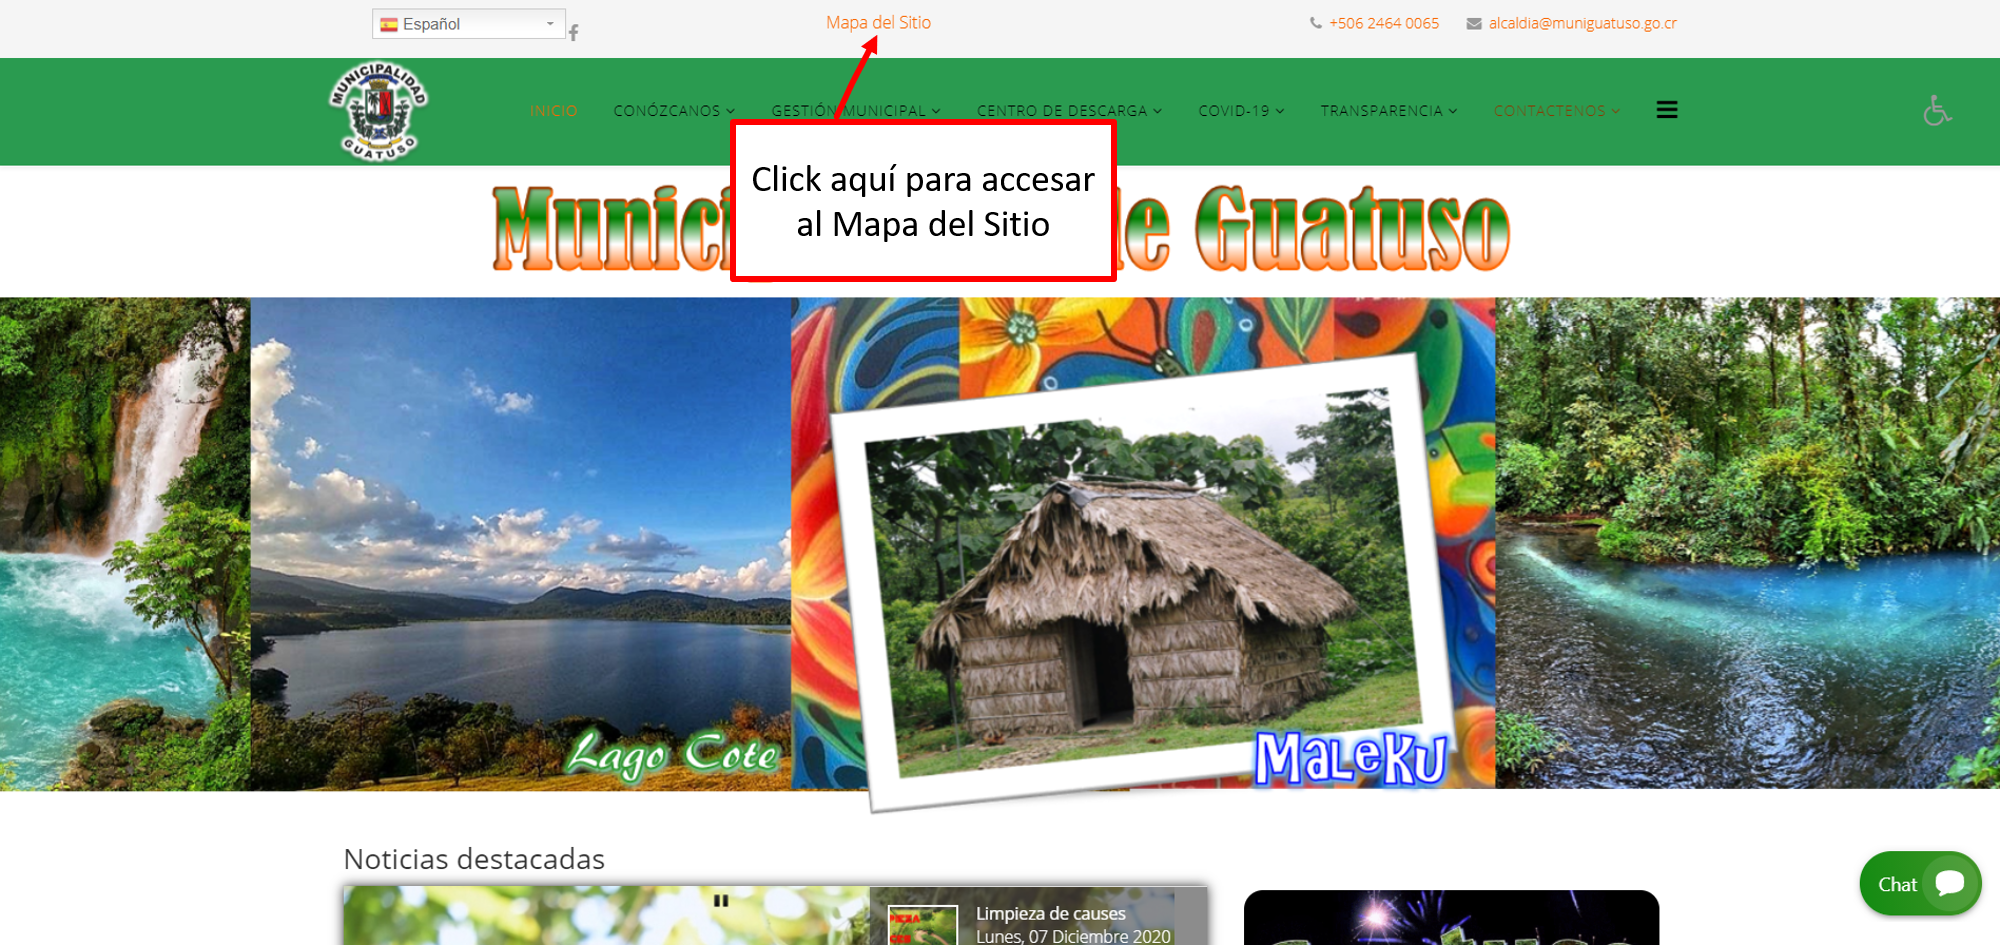Open the Lago Cote banner image
Viewport: 2000px width, 945px height.
pyautogui.click(x=520, y=543)
